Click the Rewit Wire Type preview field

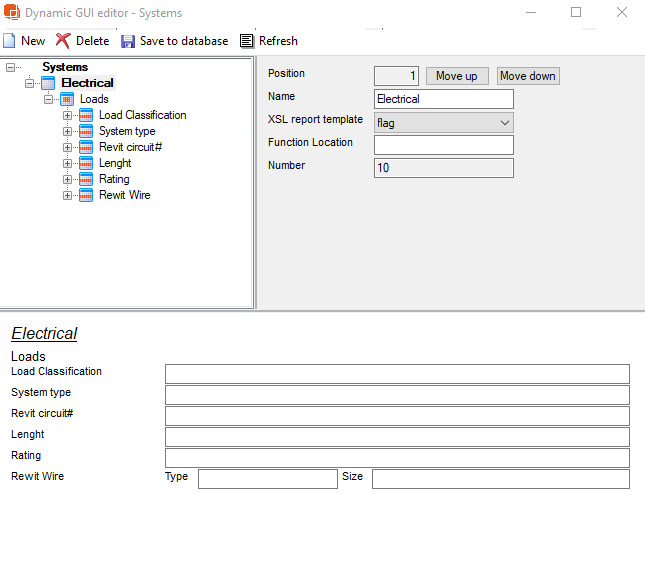[x=267, y=479]
